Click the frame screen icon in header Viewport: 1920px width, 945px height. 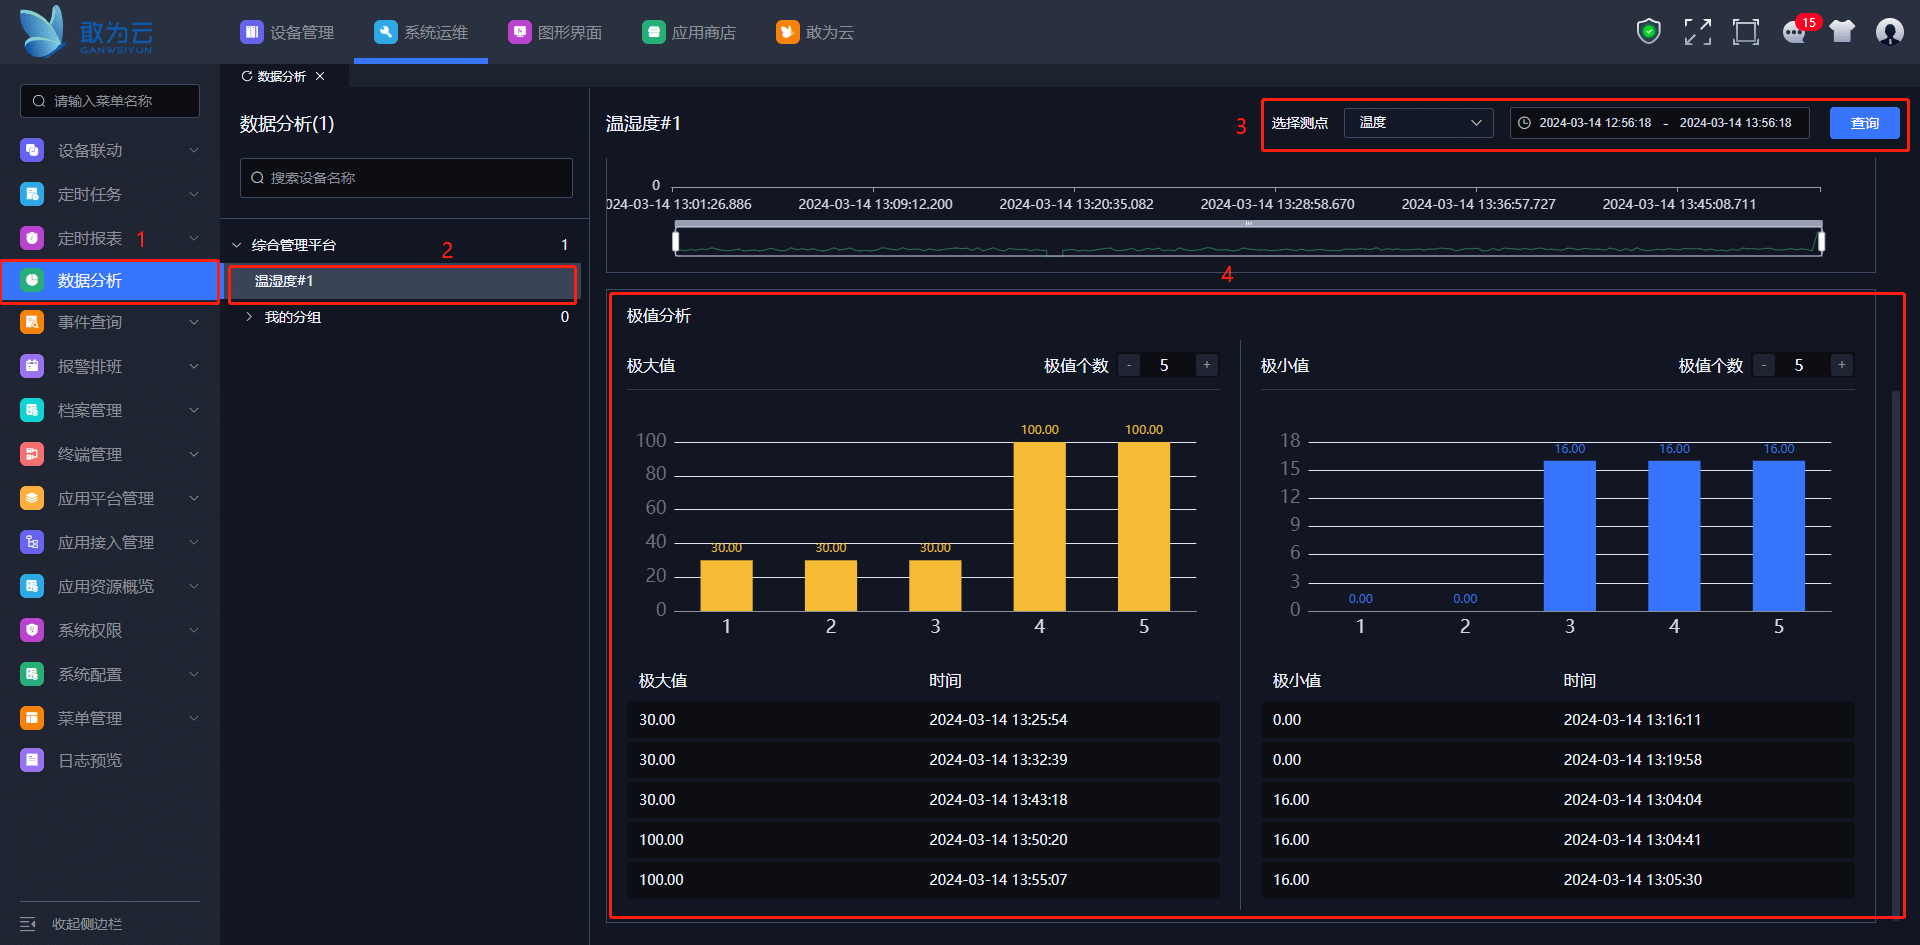coord(1745,32)
